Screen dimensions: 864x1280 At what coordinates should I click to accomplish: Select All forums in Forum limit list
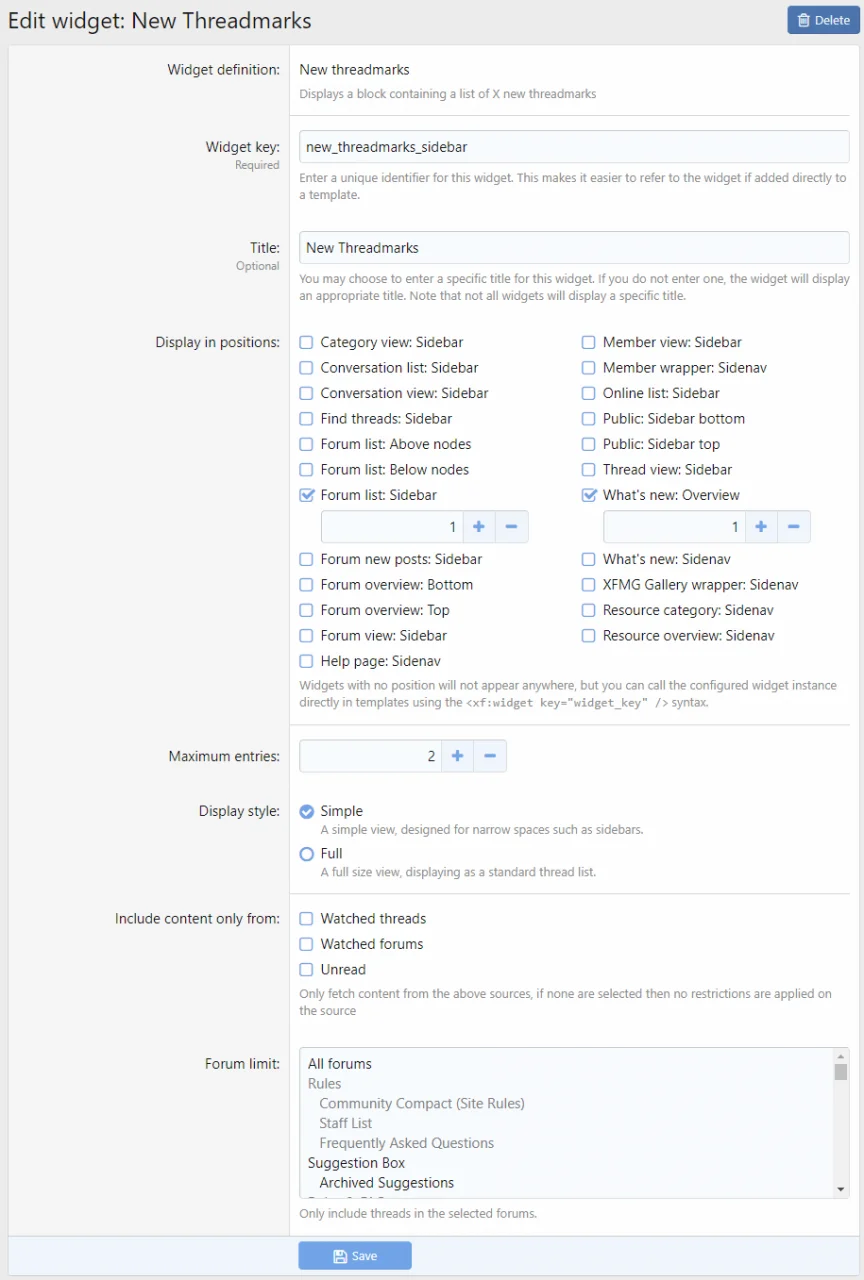[x=340, y=1064]
